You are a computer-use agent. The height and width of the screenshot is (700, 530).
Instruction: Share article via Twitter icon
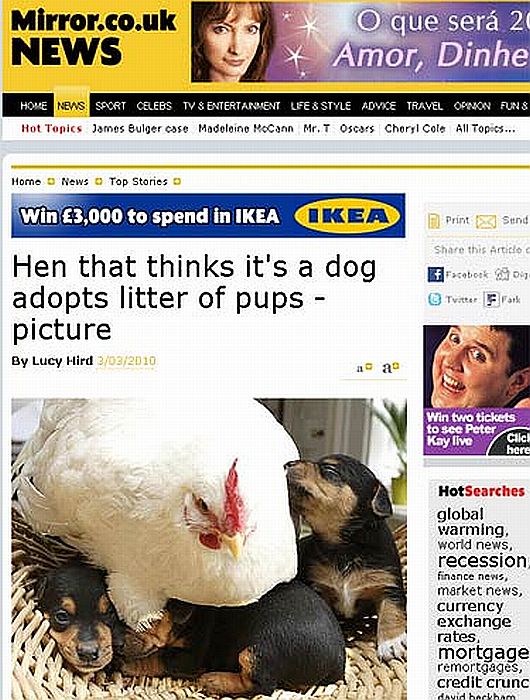click(435, 299)
